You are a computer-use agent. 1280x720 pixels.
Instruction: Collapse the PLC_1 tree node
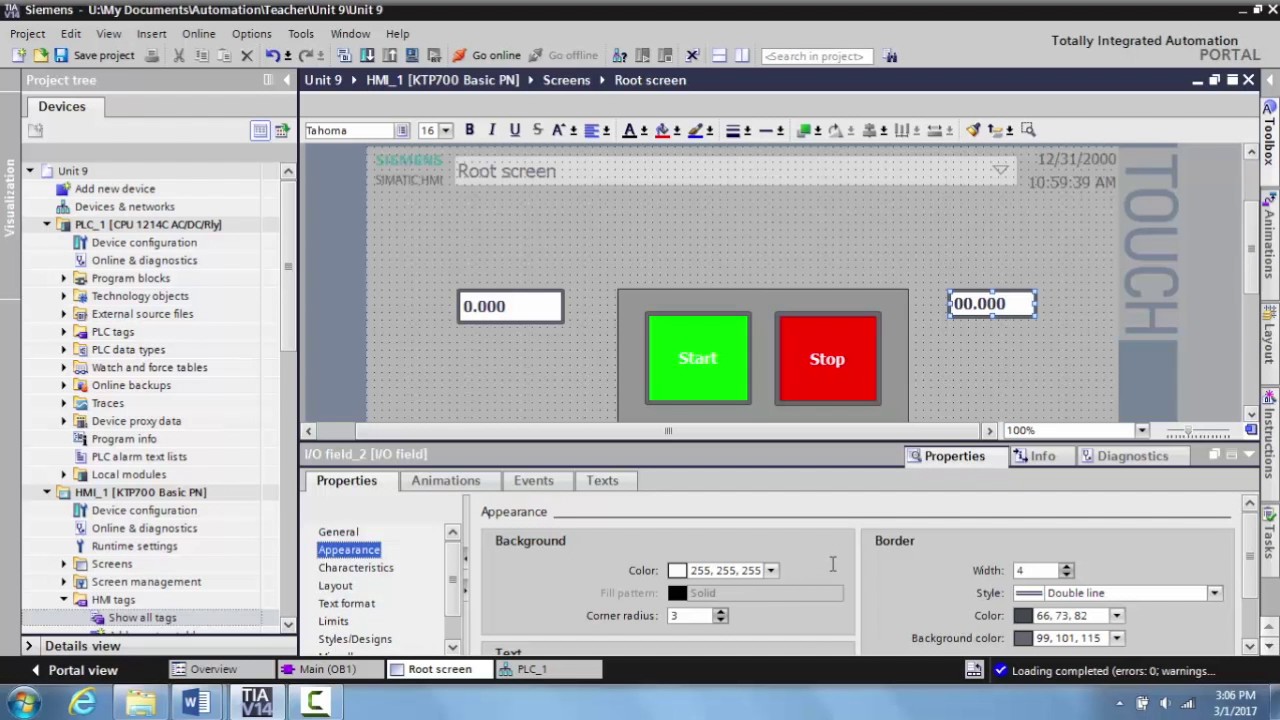[47, 225]
